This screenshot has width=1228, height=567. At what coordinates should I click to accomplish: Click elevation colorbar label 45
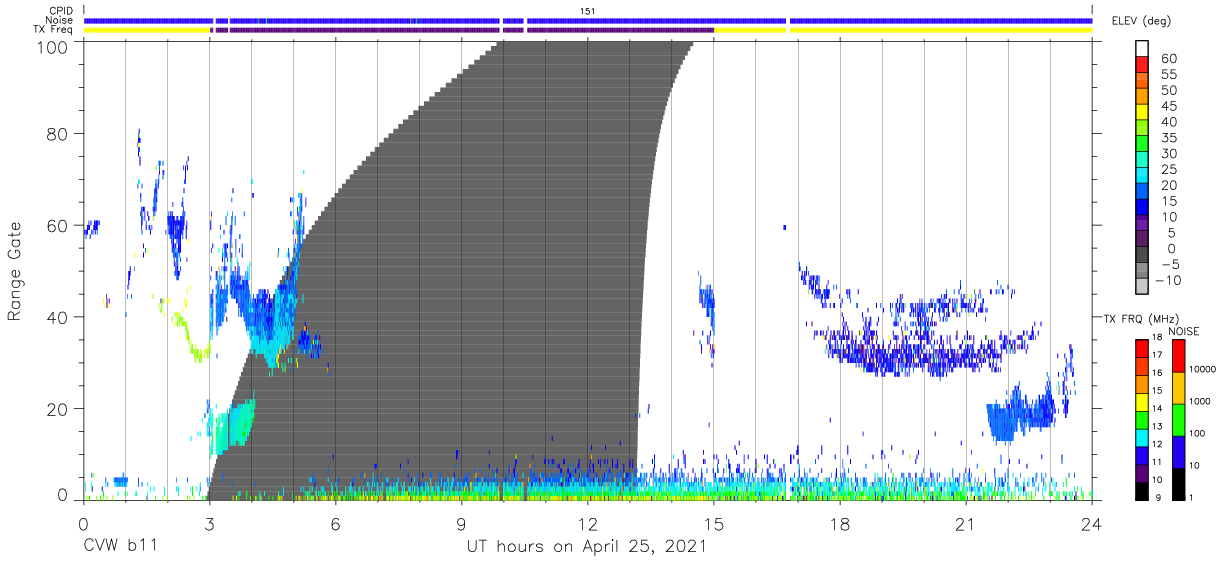(x=1169, y=107)
